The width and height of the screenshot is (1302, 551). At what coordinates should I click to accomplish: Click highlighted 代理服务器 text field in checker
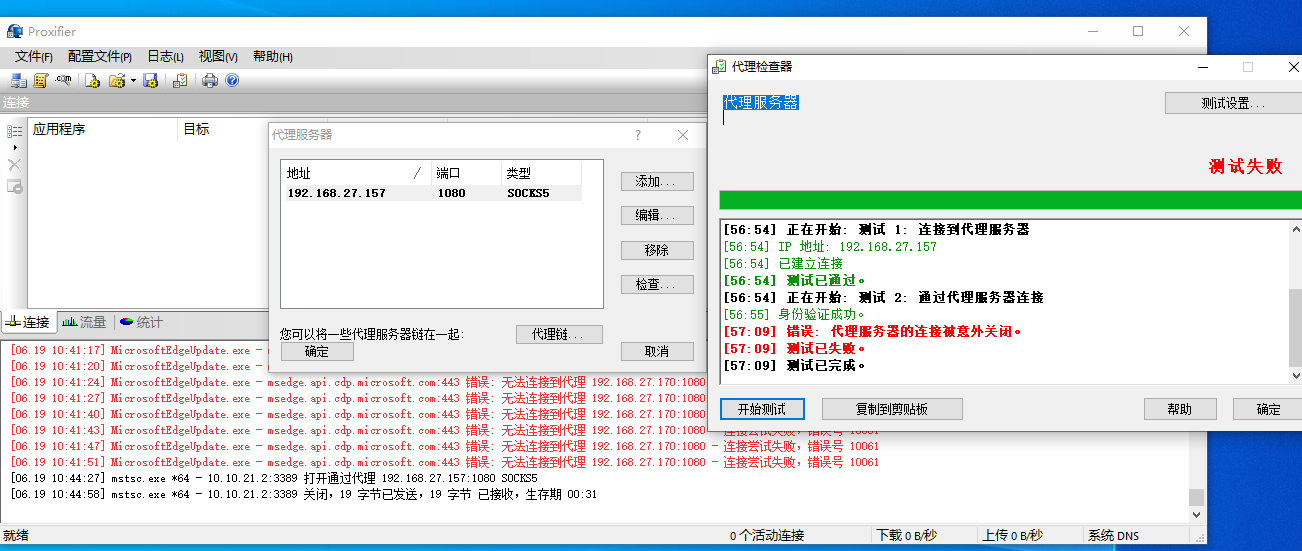click(x=761, y=102)
